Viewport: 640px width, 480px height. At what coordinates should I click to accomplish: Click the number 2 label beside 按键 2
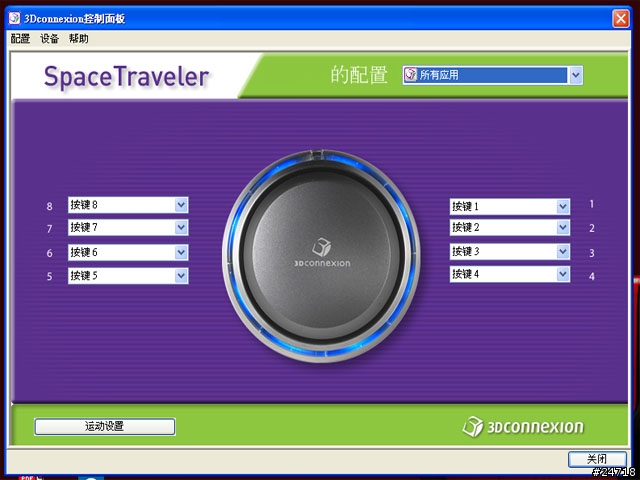pyautogui.click(x=592, y=228)
